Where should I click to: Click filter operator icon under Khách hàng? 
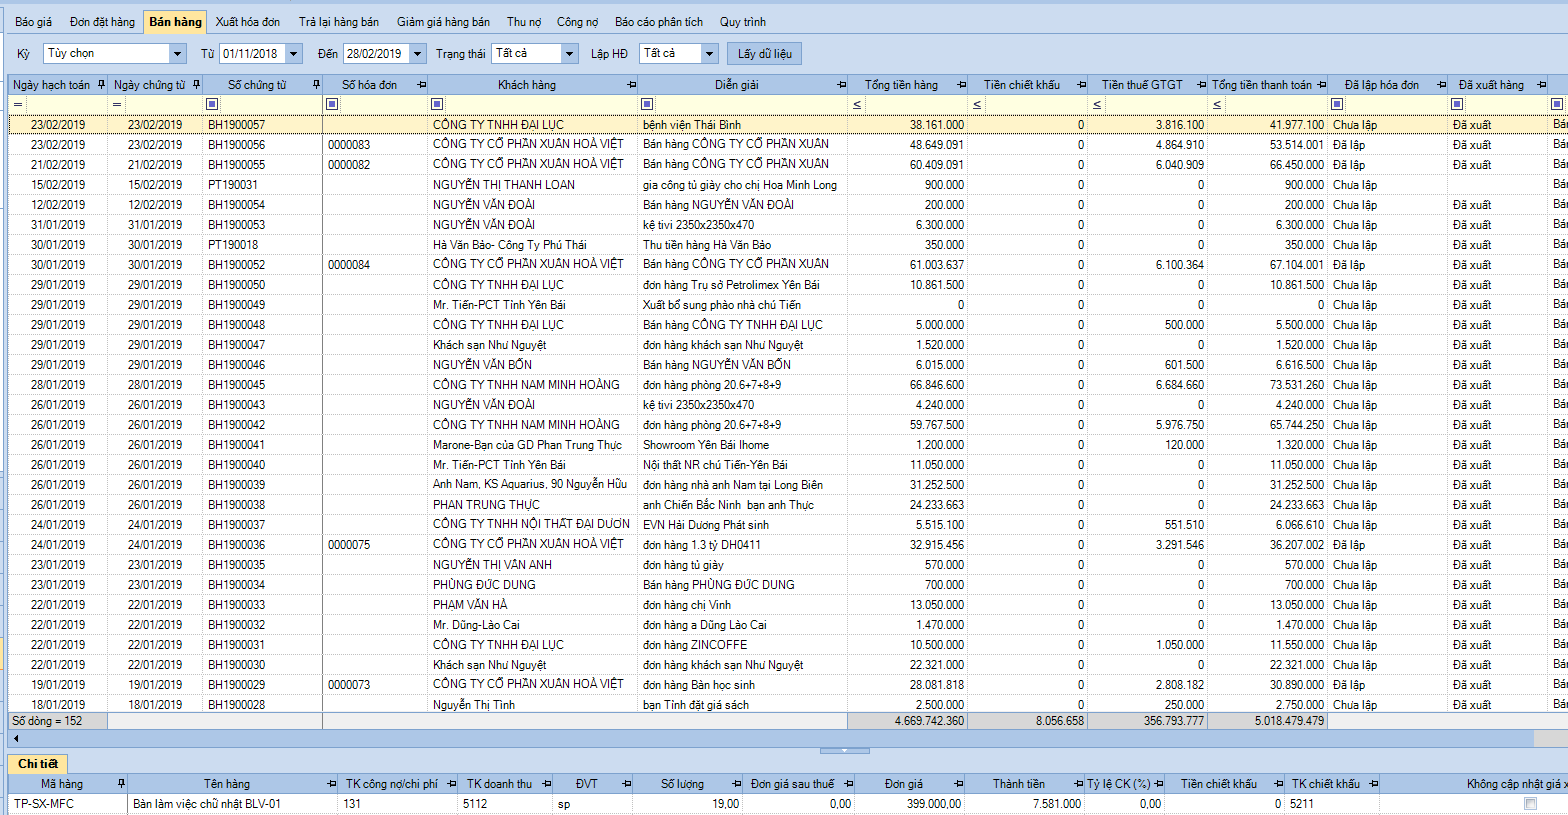pos(437,104)
